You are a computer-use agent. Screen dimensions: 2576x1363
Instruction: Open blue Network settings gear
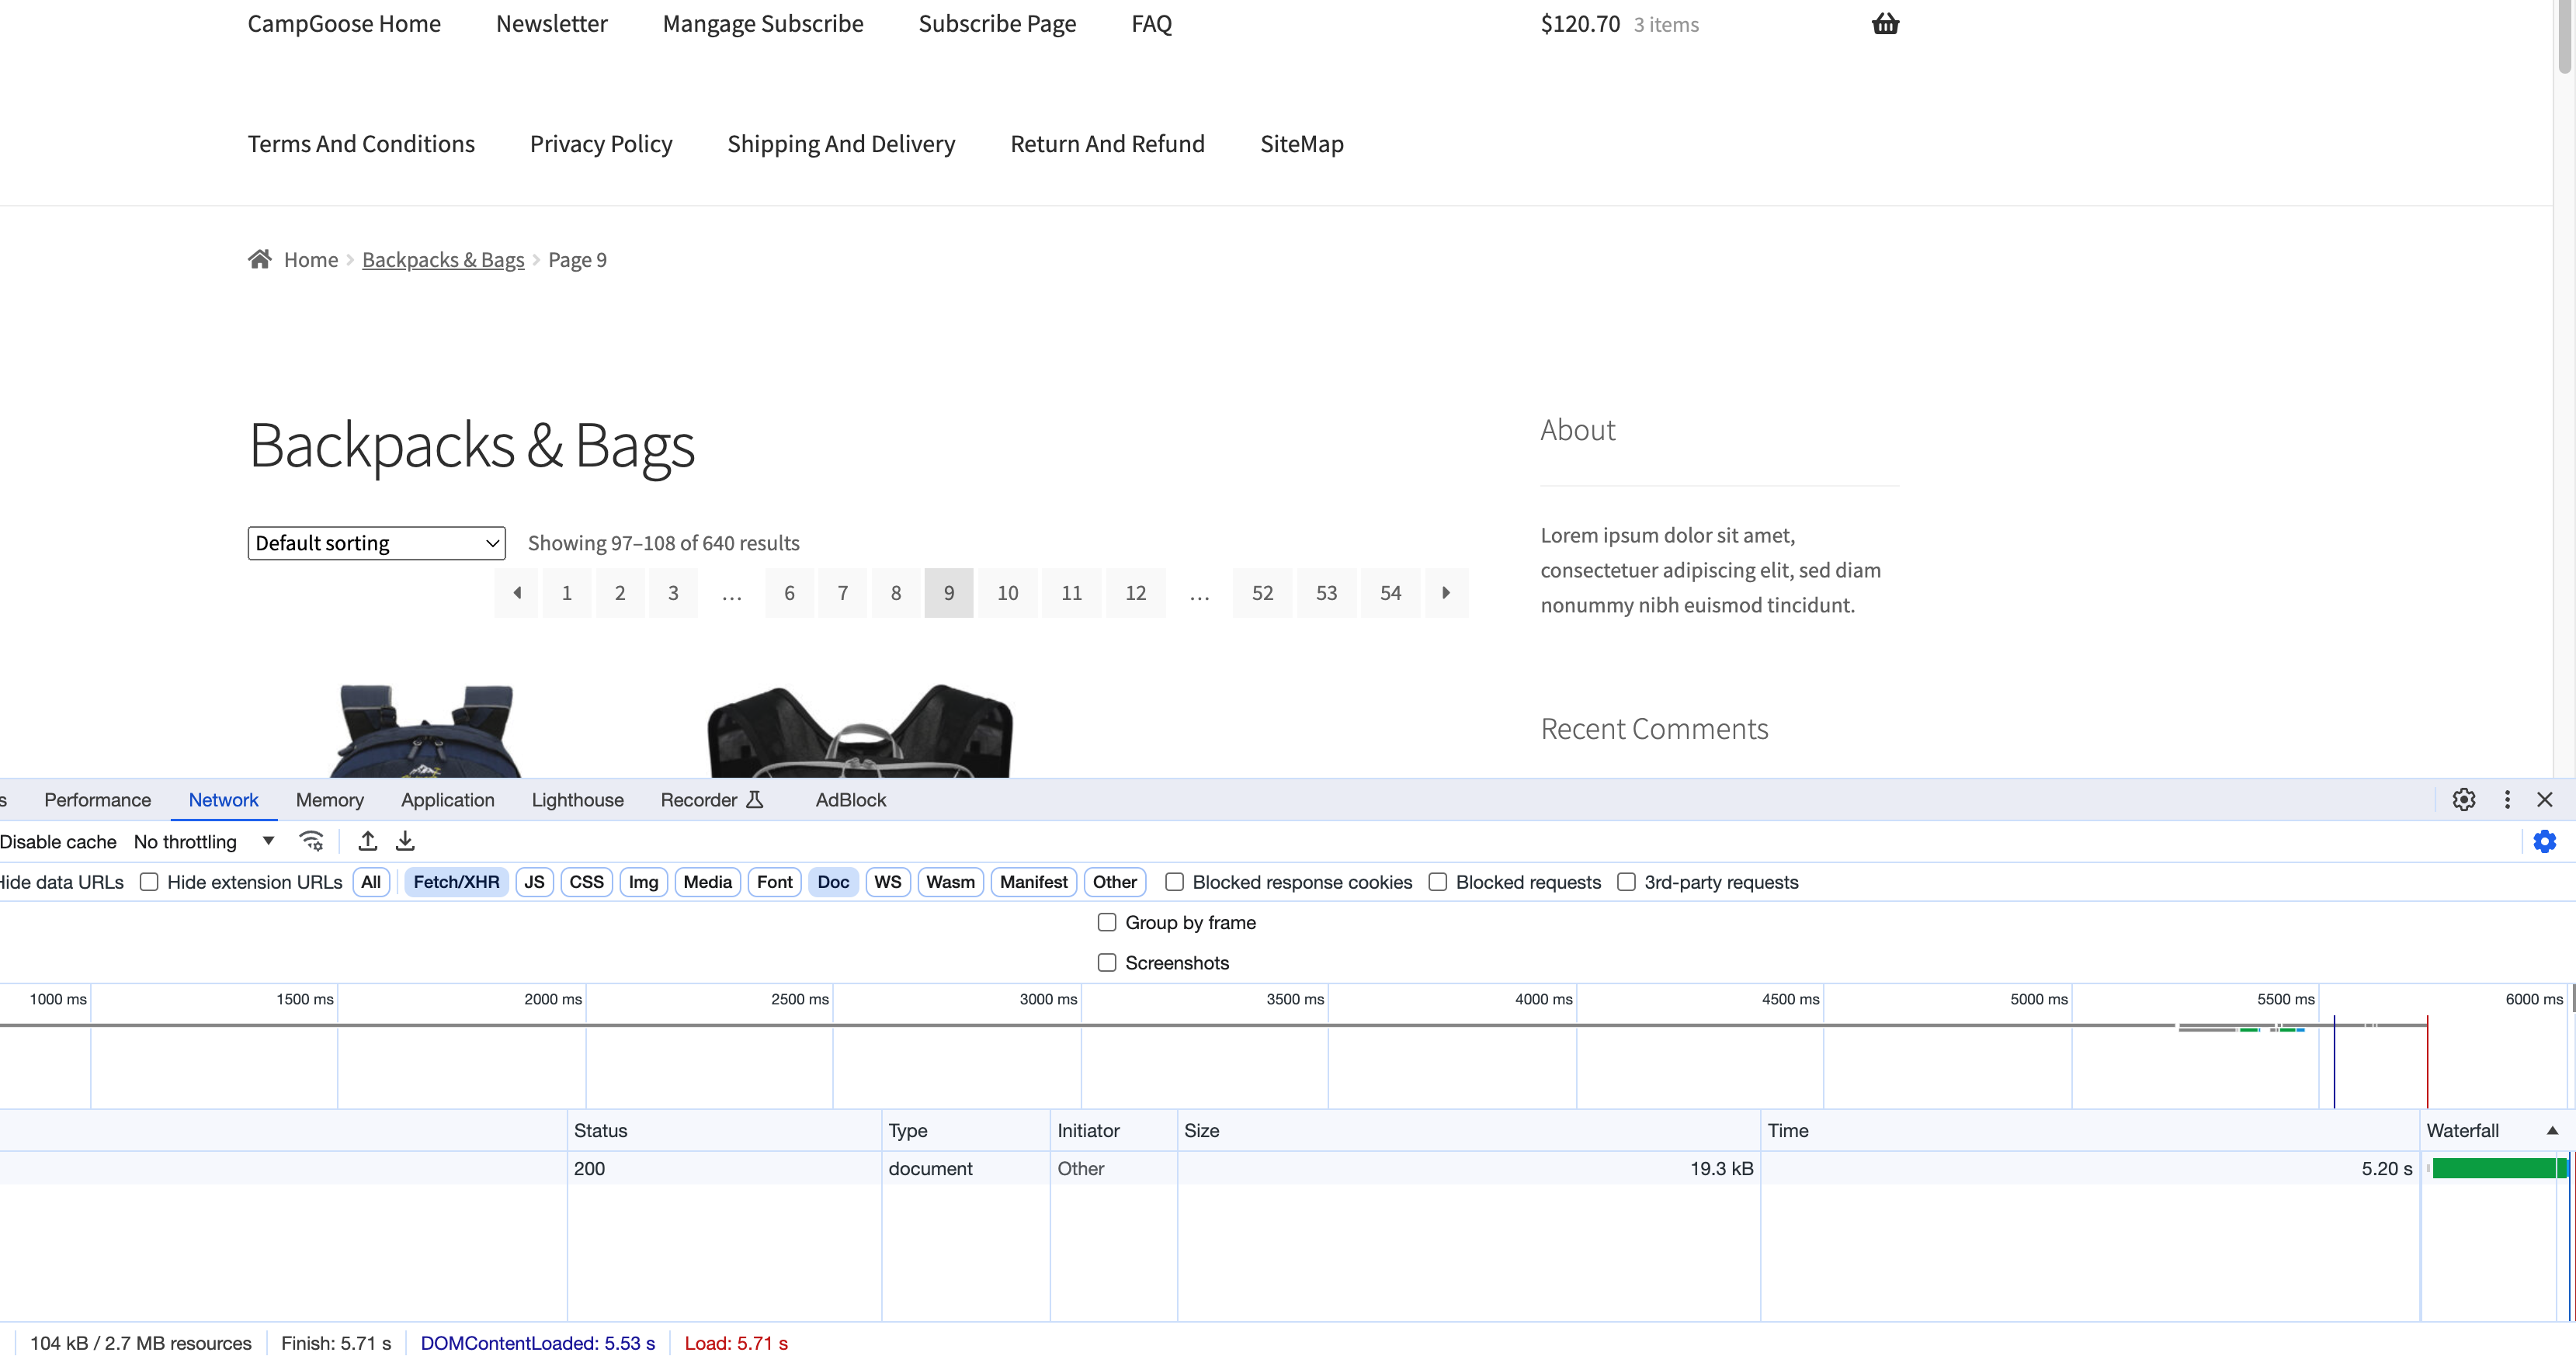point(2544,841)
